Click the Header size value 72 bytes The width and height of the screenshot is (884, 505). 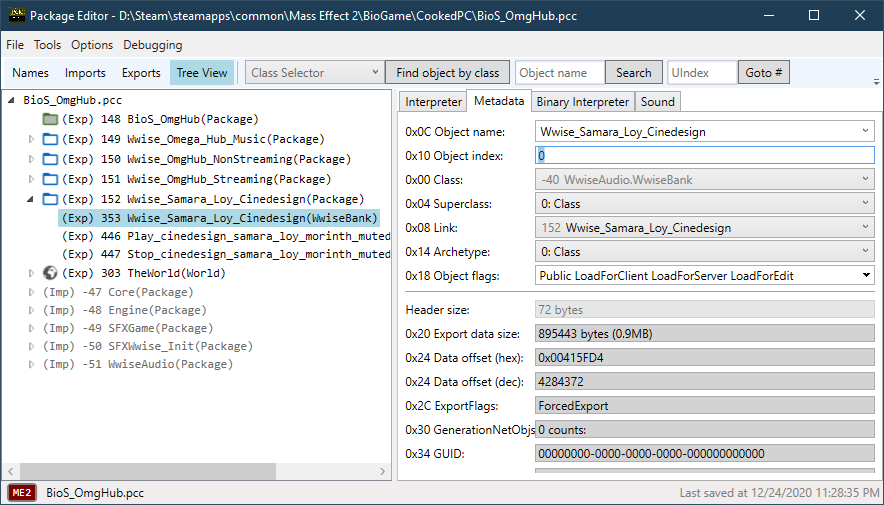705,310
